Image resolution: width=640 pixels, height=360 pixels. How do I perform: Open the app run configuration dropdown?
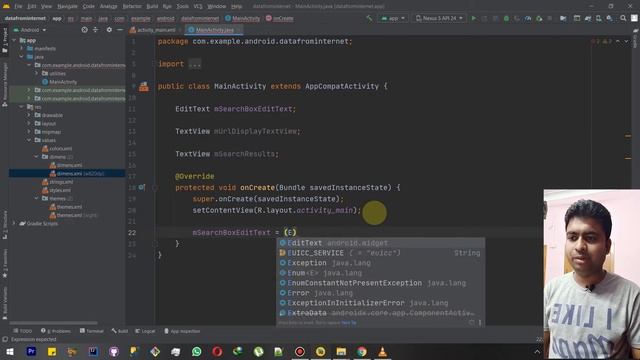pos(393,18)
